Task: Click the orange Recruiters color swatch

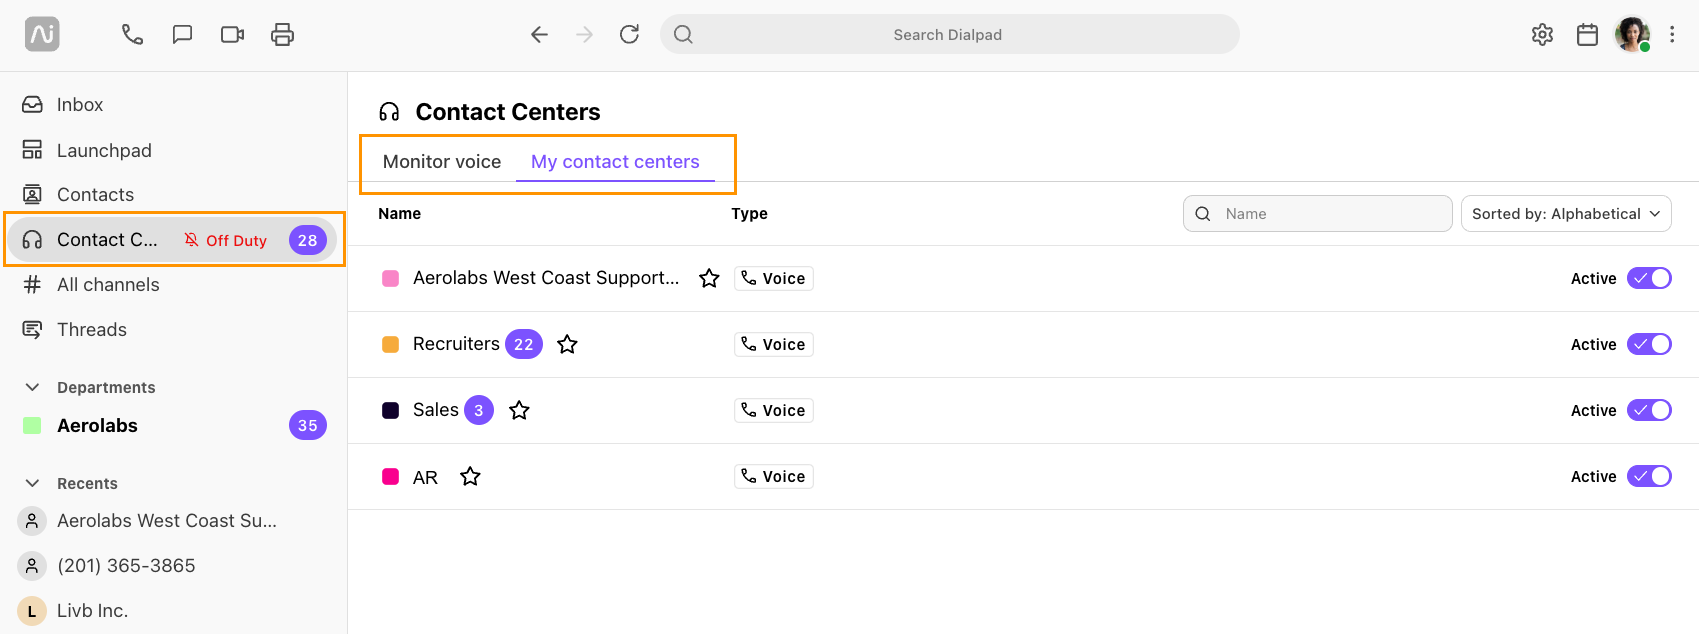Action: 391,344
